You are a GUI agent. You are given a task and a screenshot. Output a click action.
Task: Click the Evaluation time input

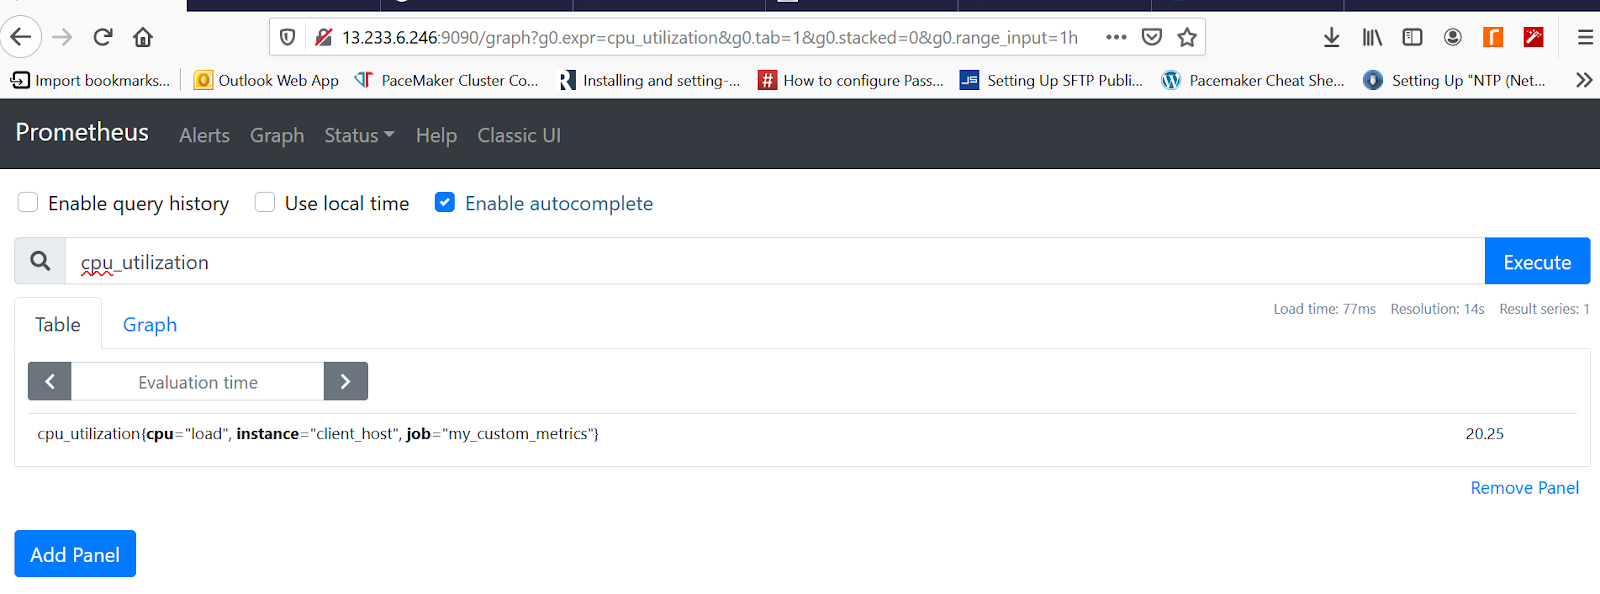tap(198, 381)
